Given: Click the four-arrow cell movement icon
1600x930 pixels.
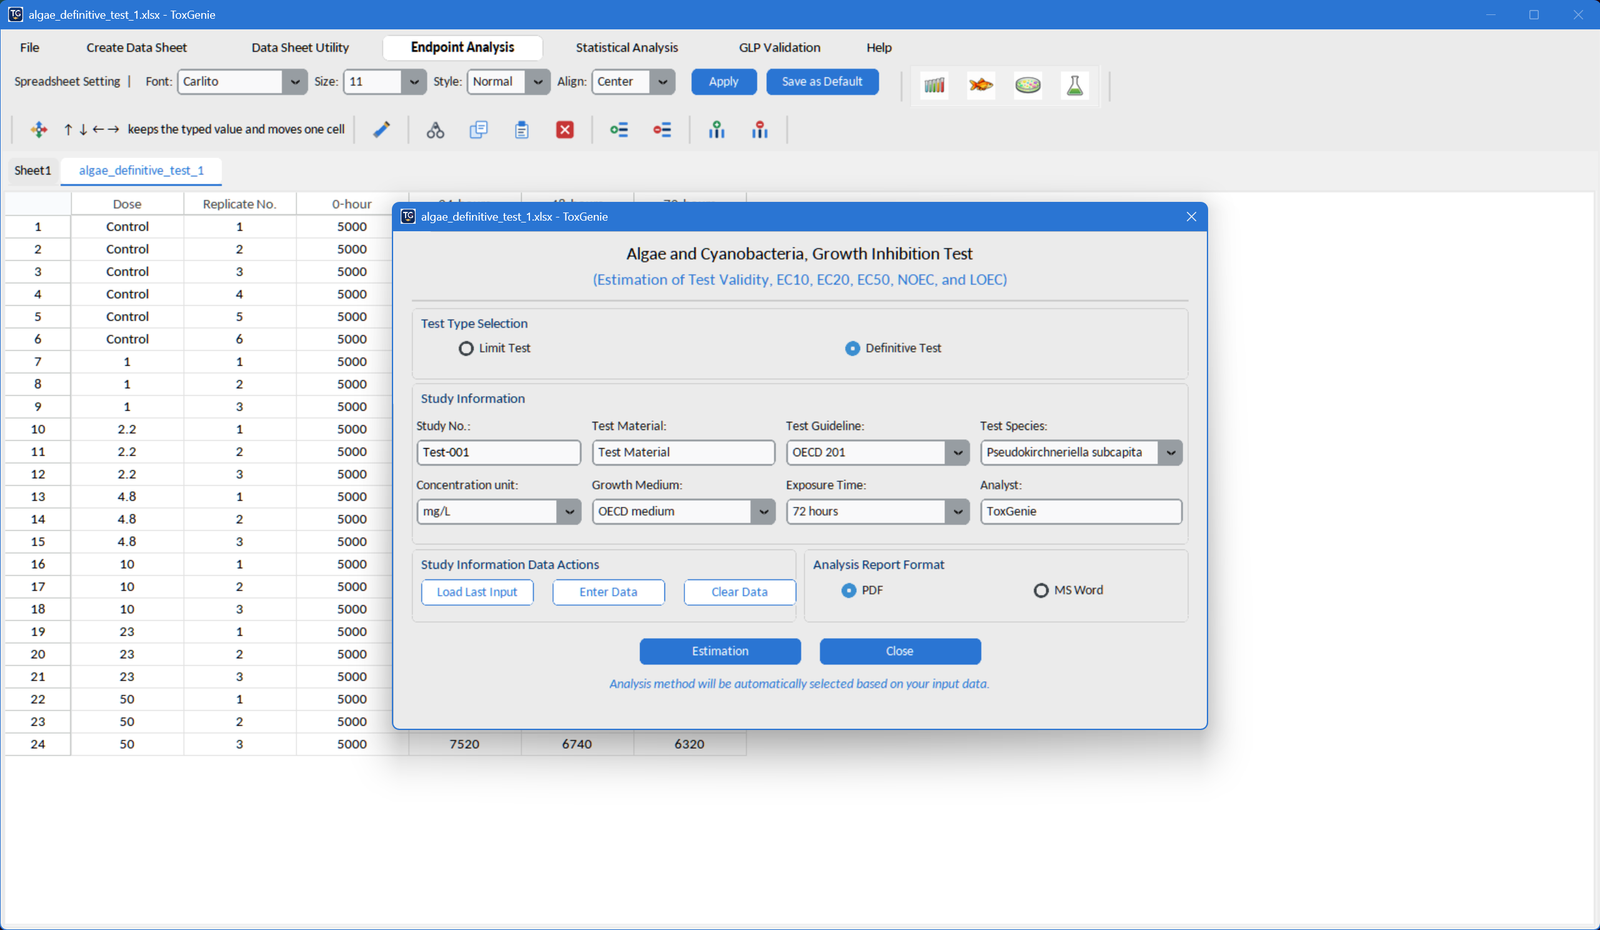Looking at the screenshot, I should tap(39, 129).
